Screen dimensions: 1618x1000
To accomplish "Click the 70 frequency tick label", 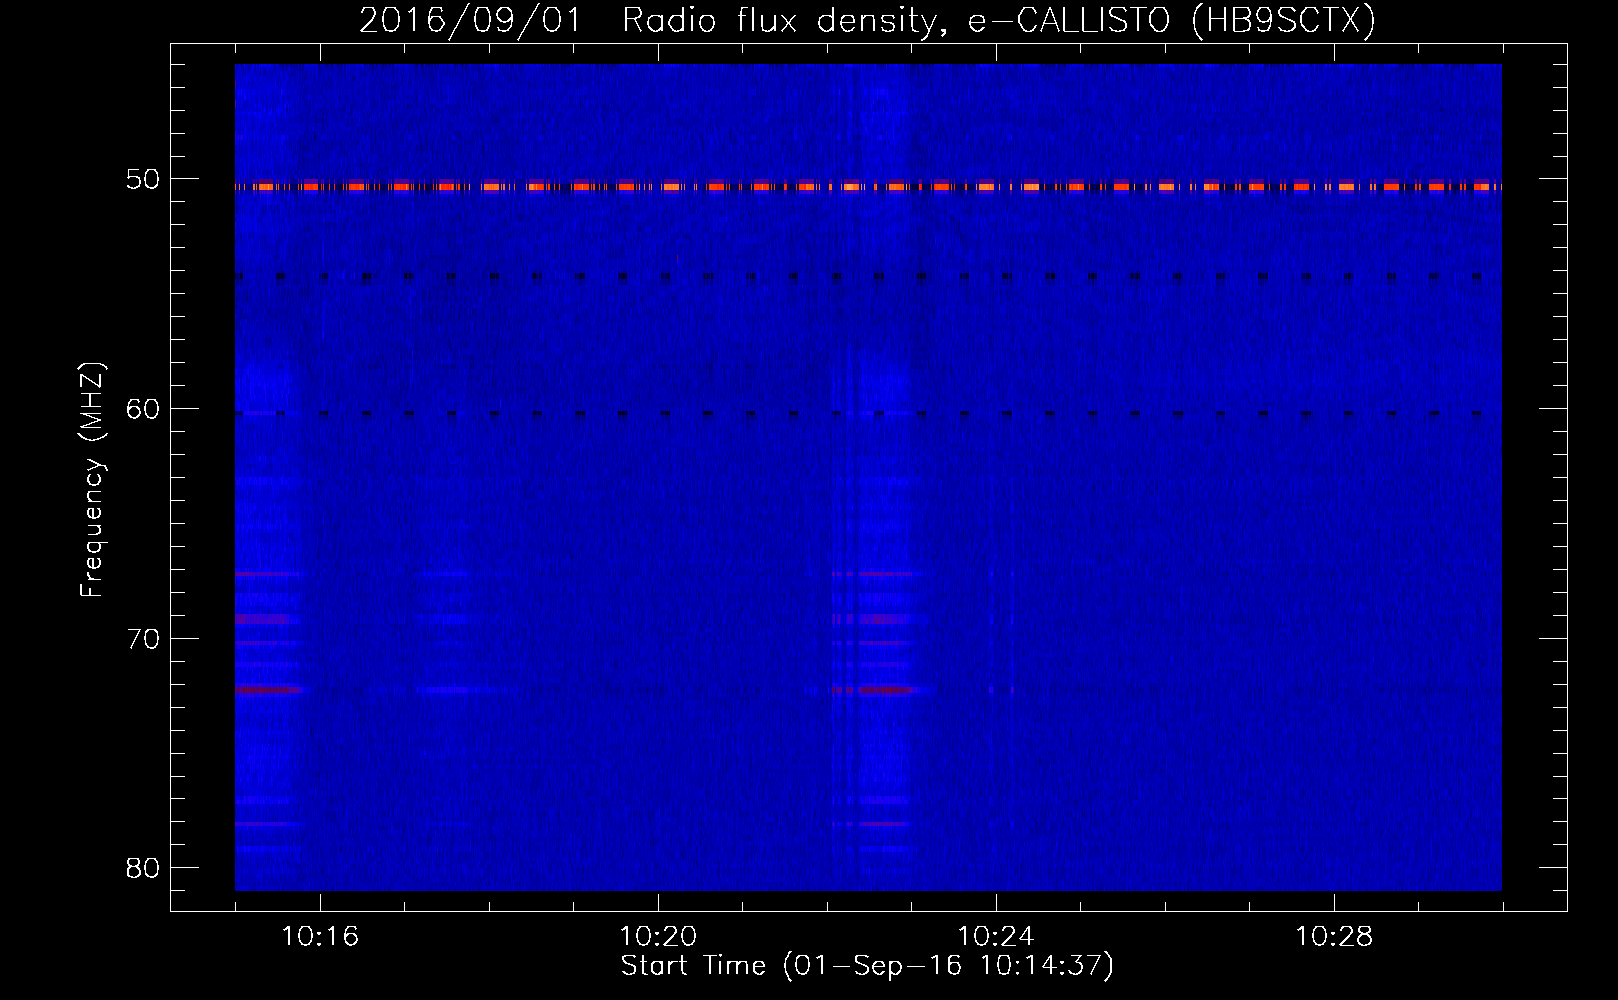I will coord(144,638).
